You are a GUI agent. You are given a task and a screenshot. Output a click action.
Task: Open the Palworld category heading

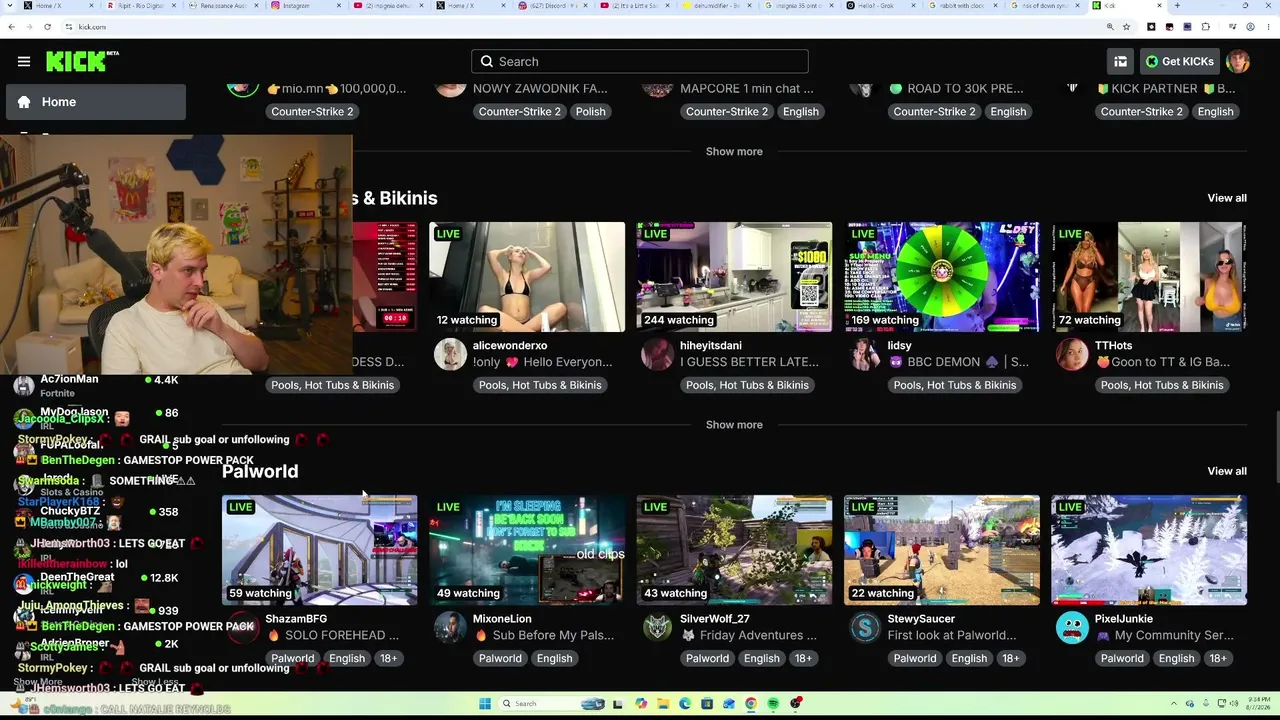(260, 471)
